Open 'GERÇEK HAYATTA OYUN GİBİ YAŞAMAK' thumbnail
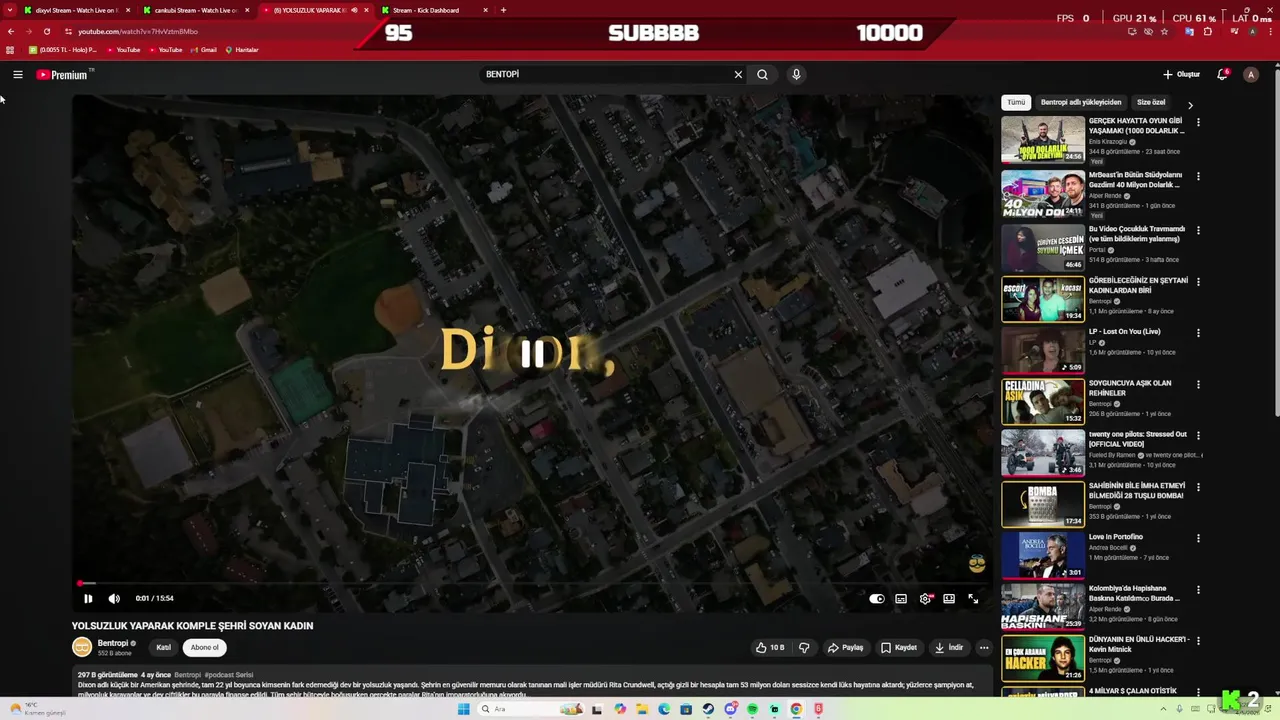 point(1043,141)
